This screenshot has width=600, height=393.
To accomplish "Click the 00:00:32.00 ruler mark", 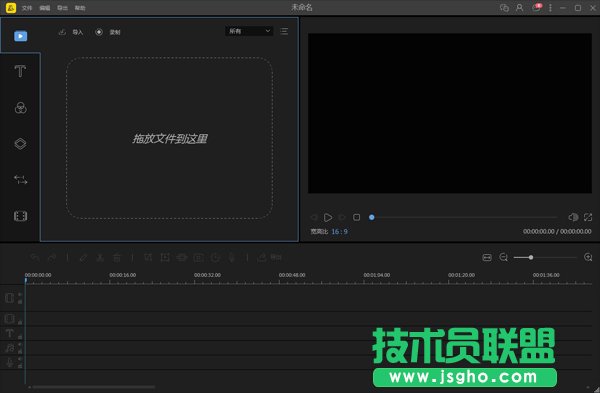I will coord(207,275).
